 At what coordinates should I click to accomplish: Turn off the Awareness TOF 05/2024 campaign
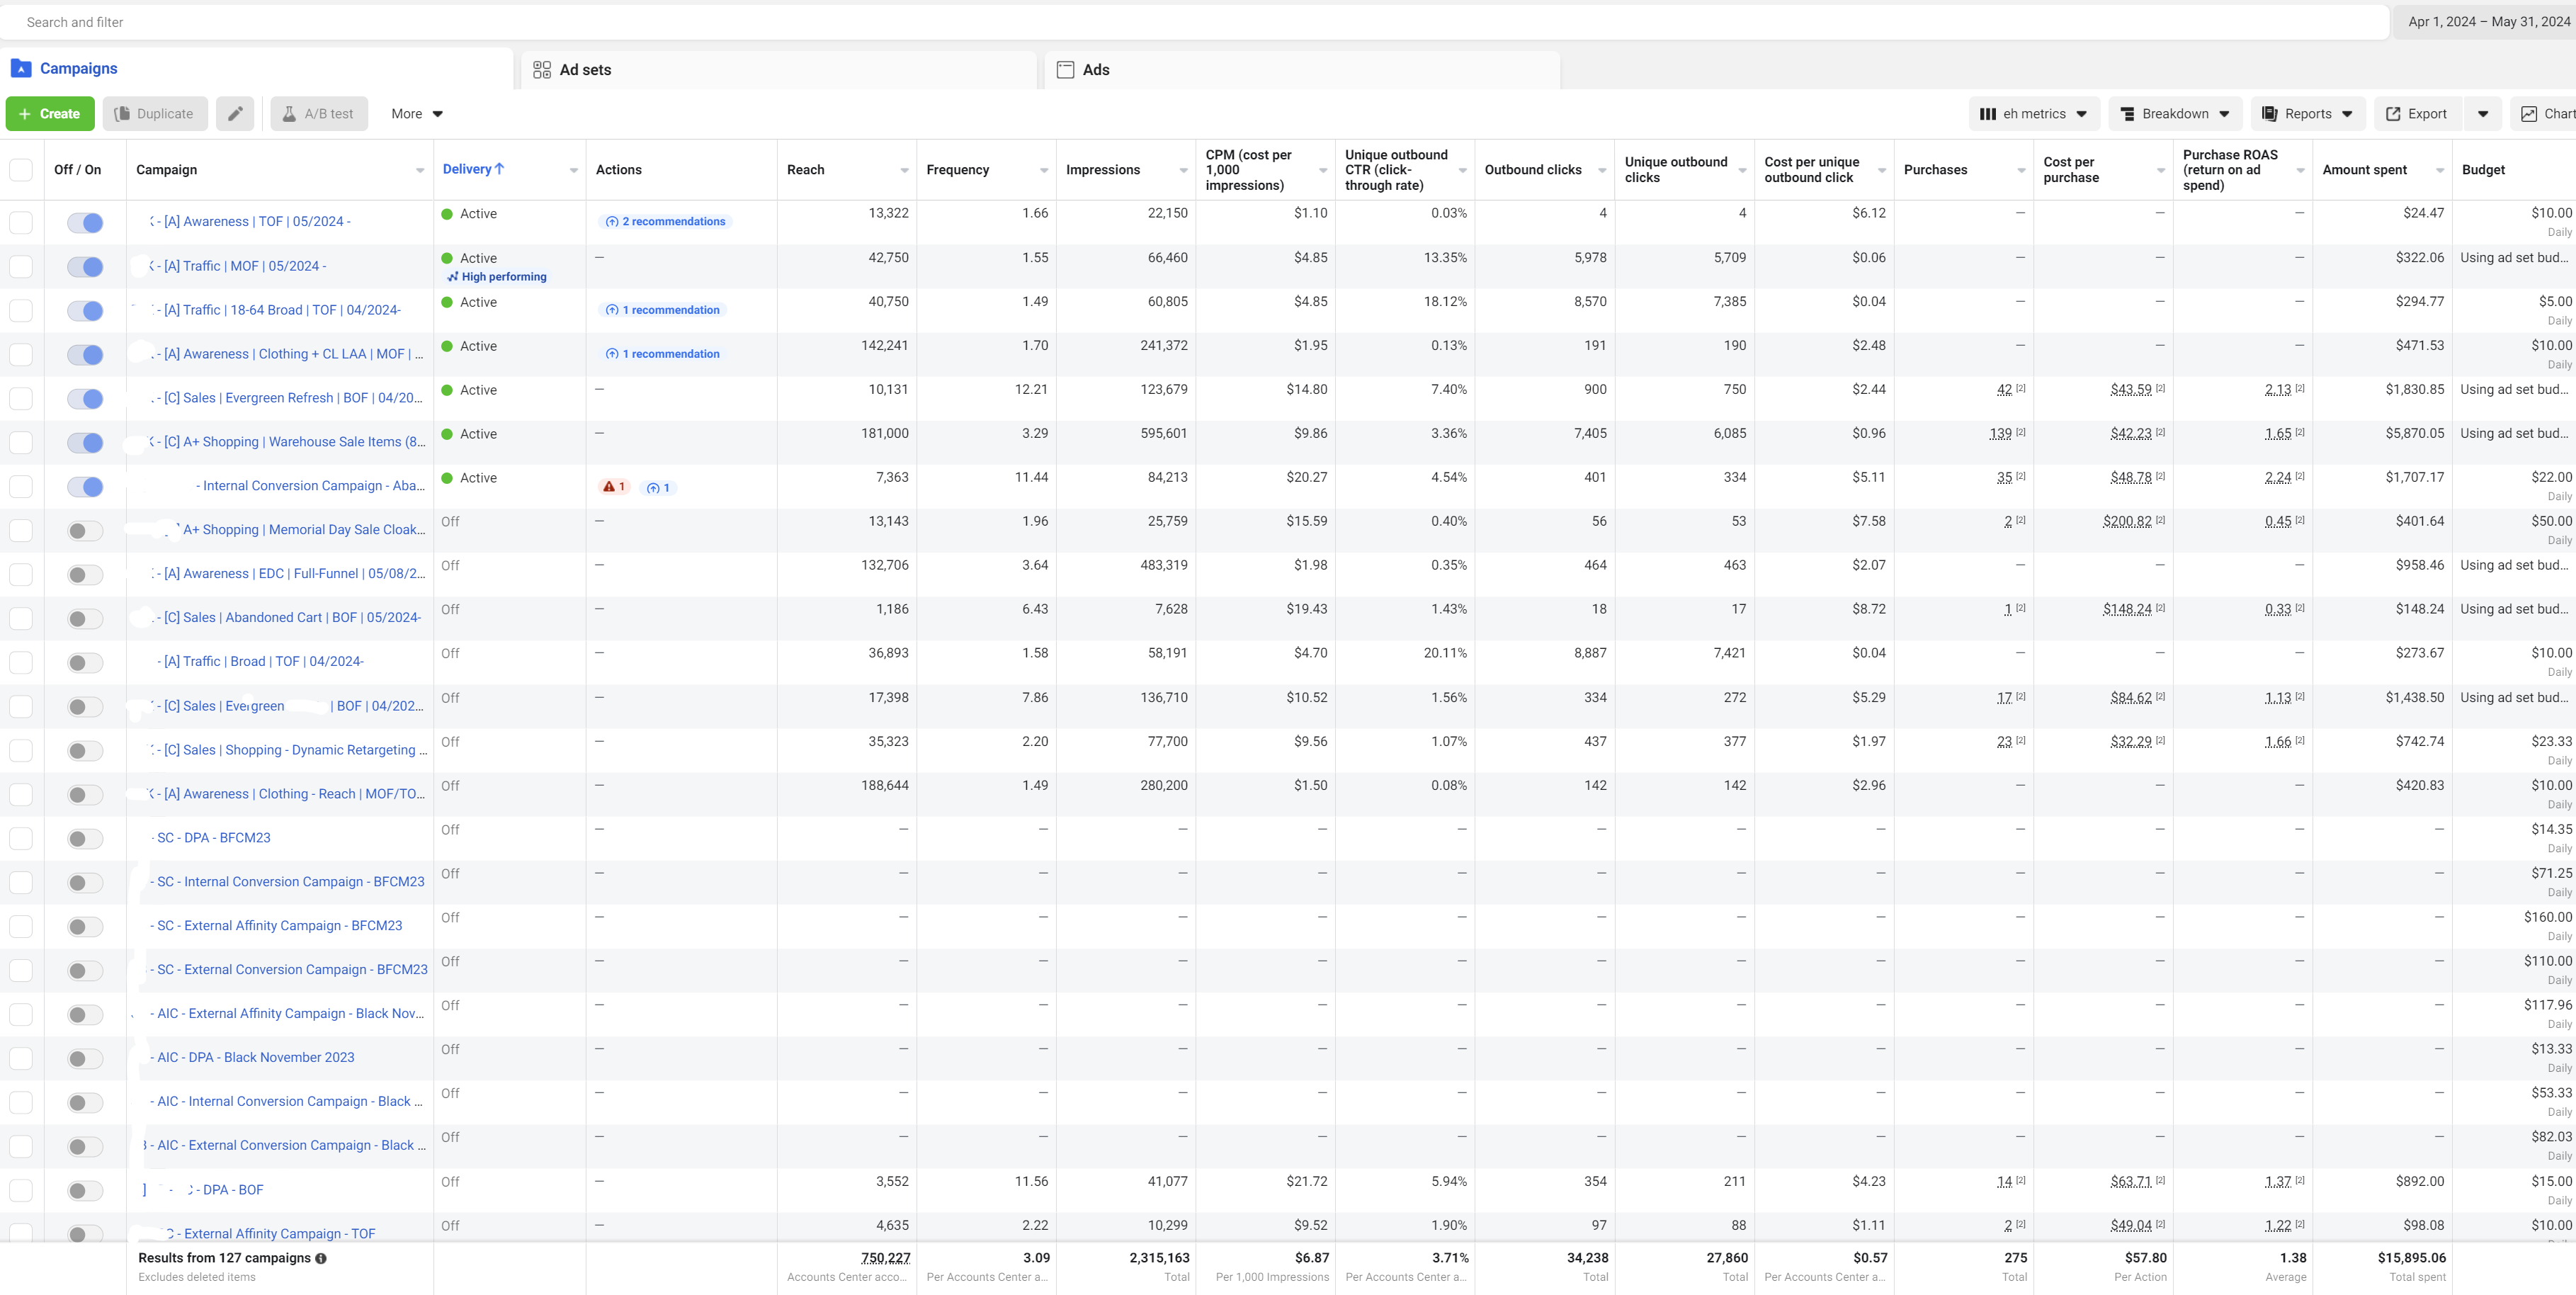click(85, 223)
